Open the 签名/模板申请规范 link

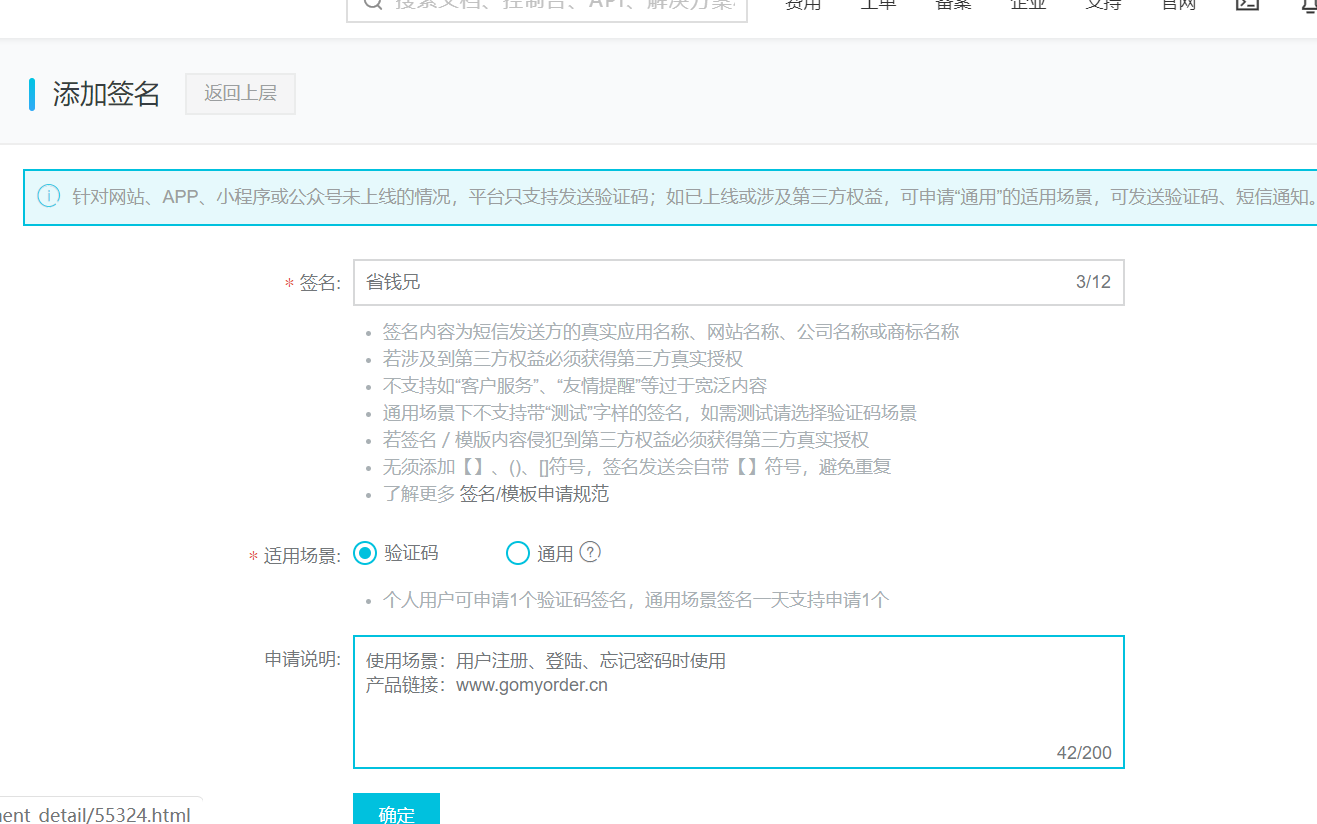[x=534, y=494]
